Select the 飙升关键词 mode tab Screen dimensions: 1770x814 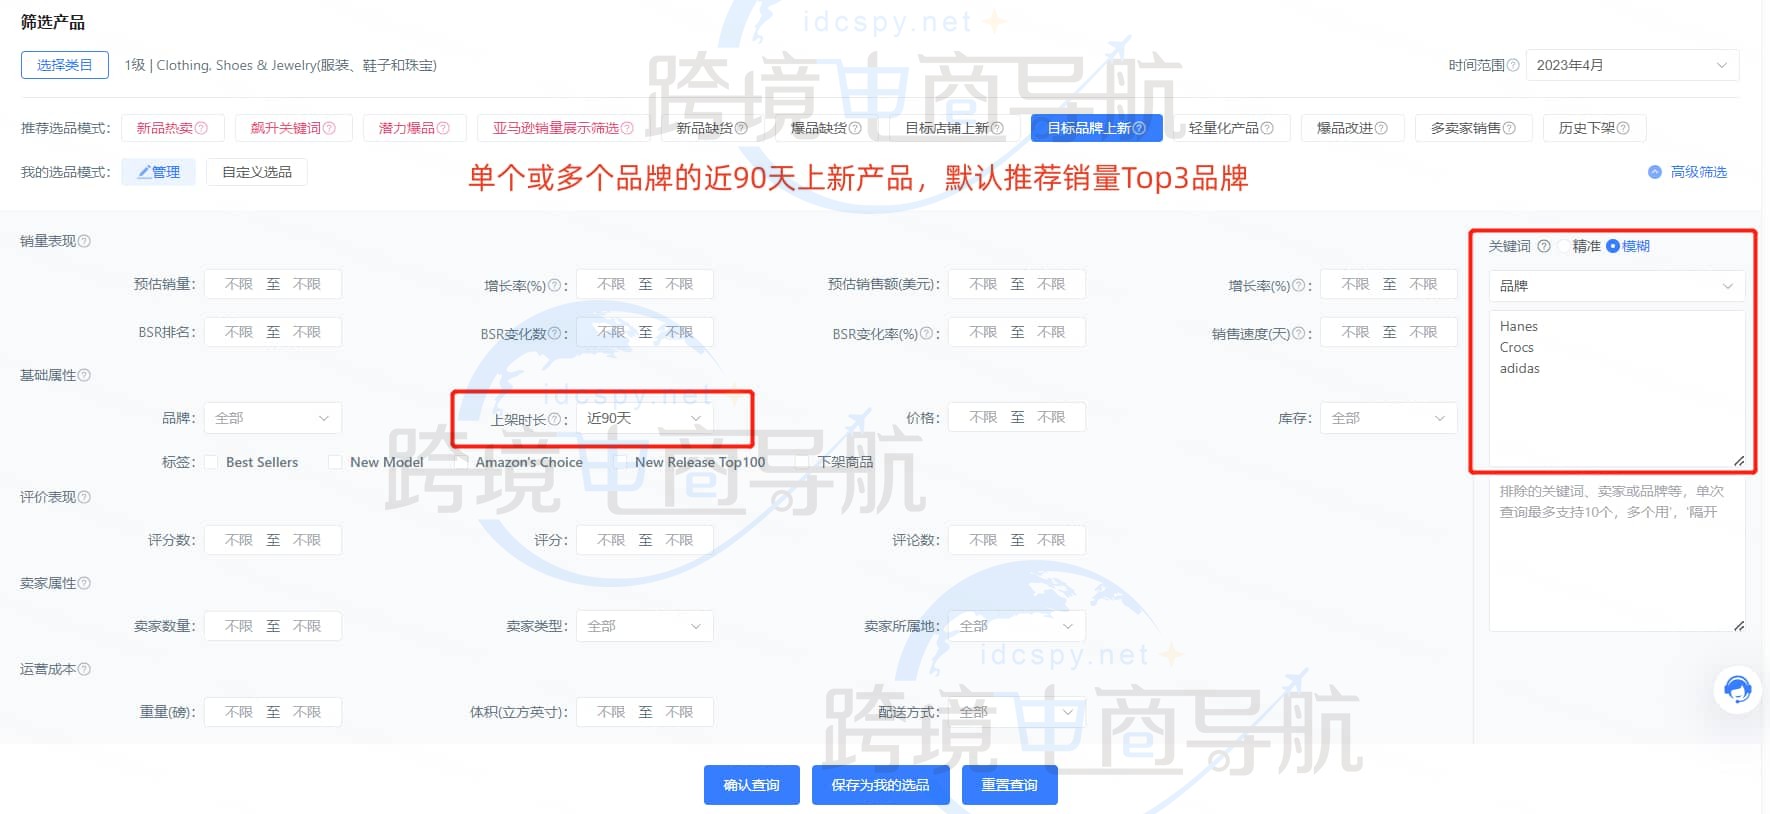click(x=293, y=128)
